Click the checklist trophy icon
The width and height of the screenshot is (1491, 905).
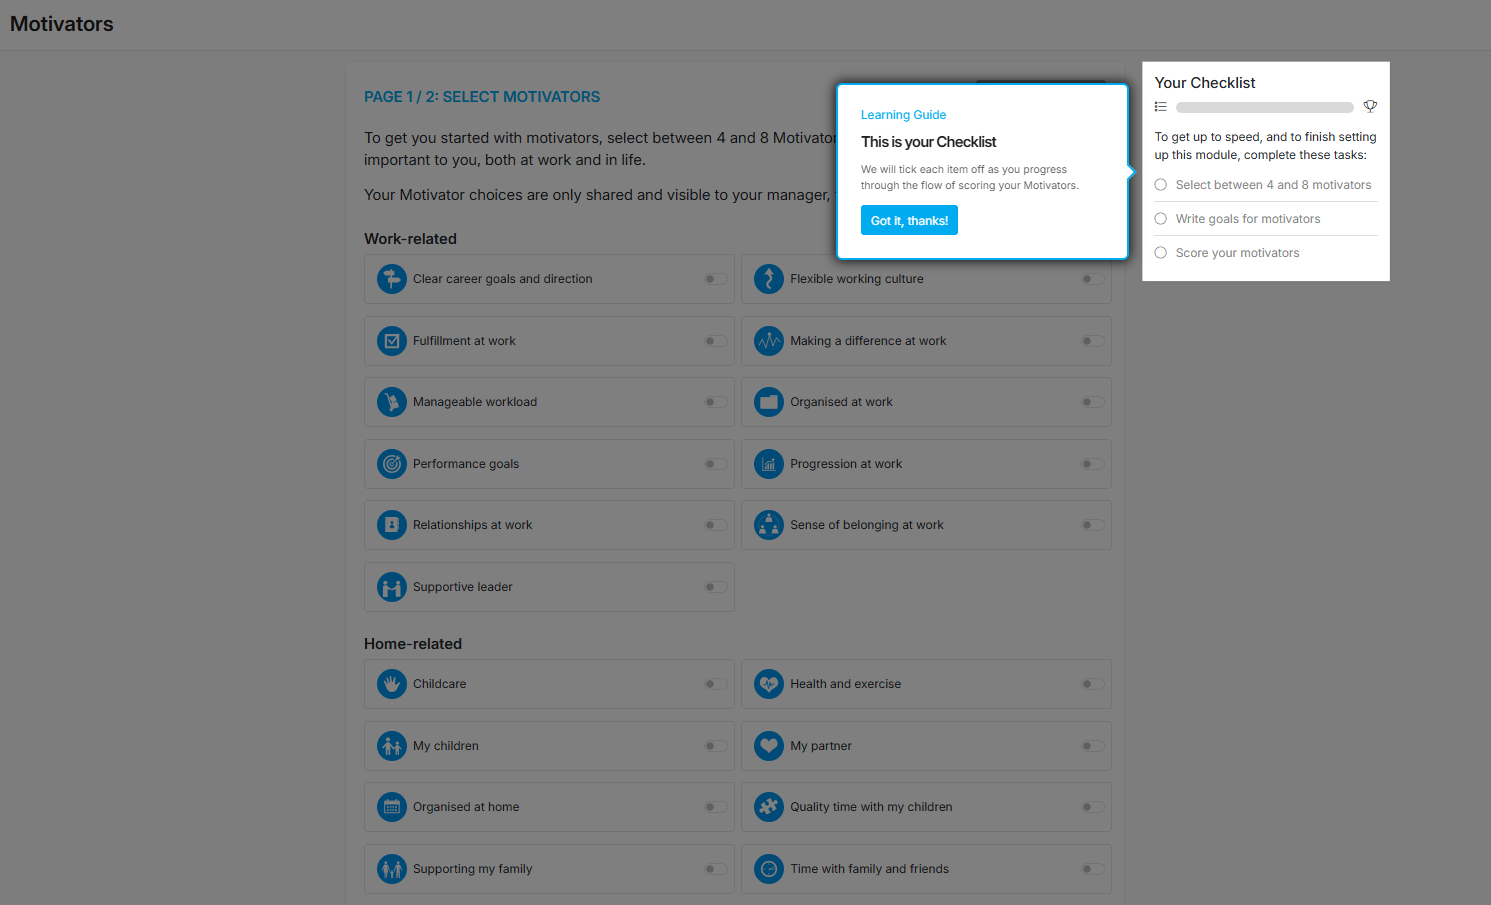pyautogui.click(x=1370, y=107)
